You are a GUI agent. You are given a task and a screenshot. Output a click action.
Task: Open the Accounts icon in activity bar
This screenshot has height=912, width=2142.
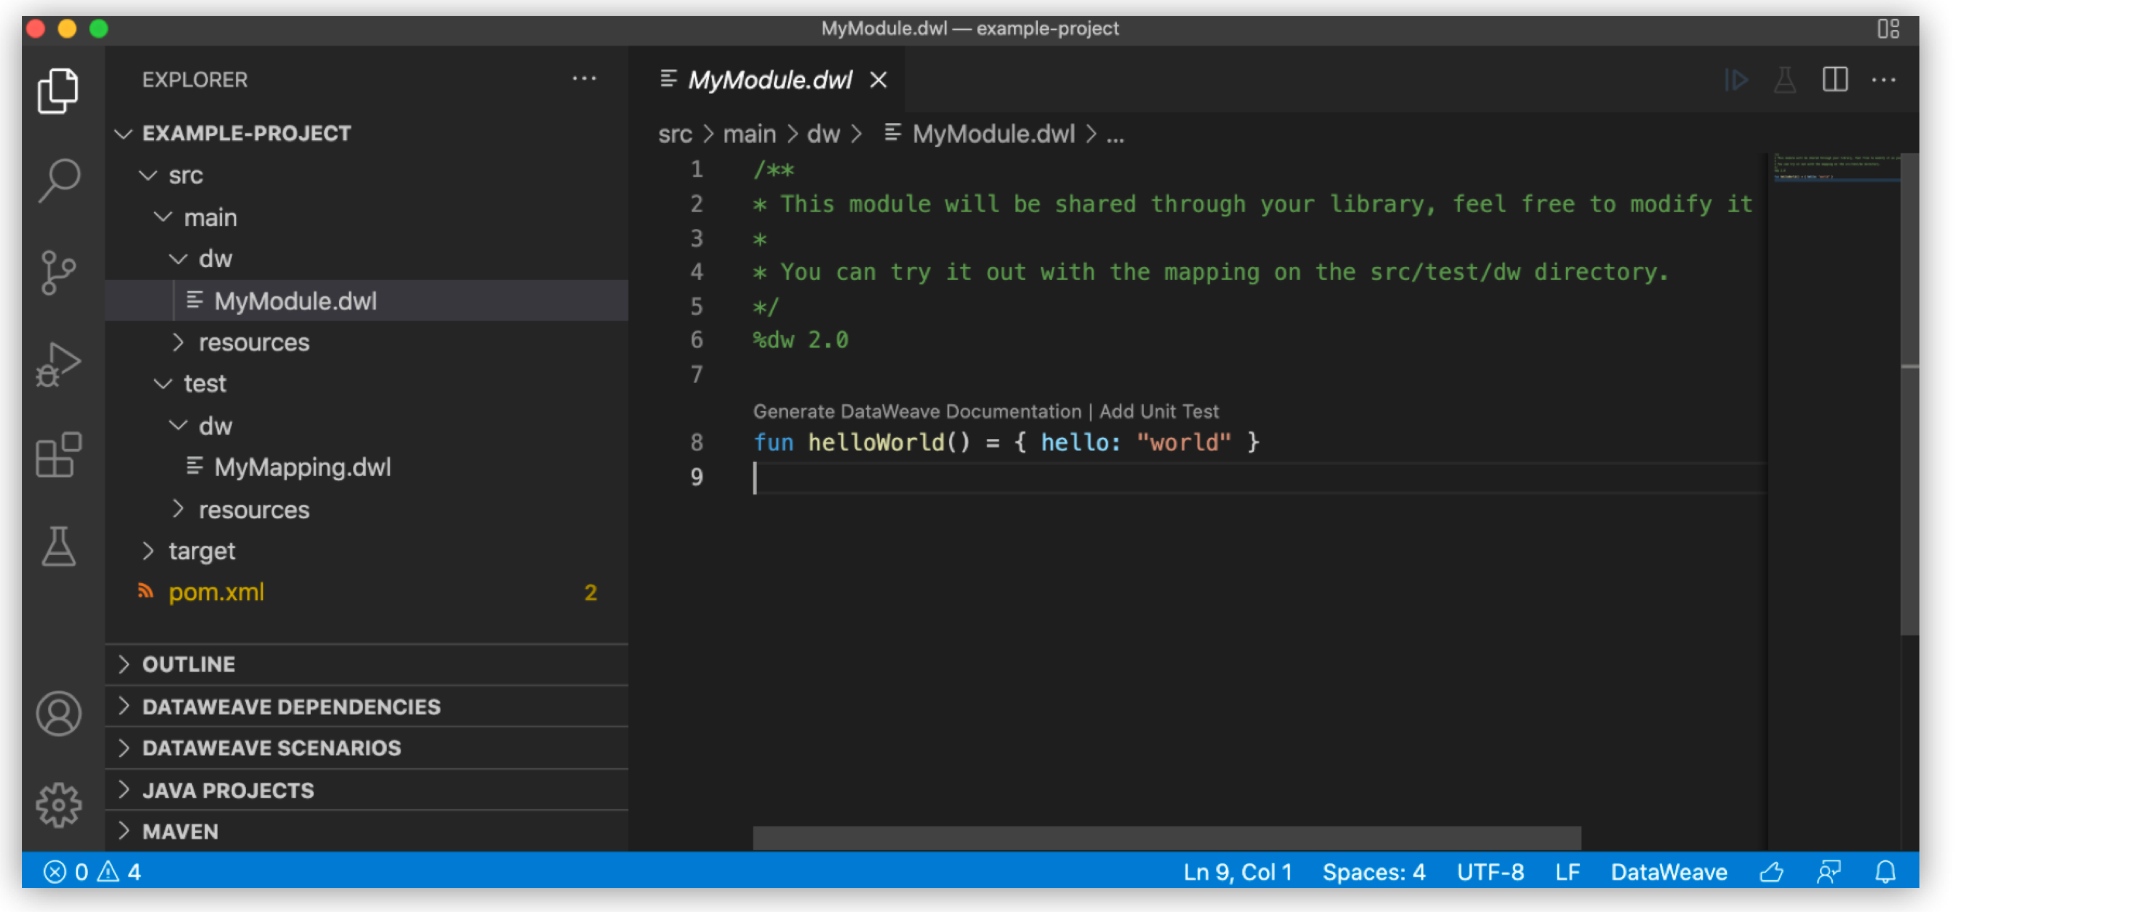click(58, 714)
